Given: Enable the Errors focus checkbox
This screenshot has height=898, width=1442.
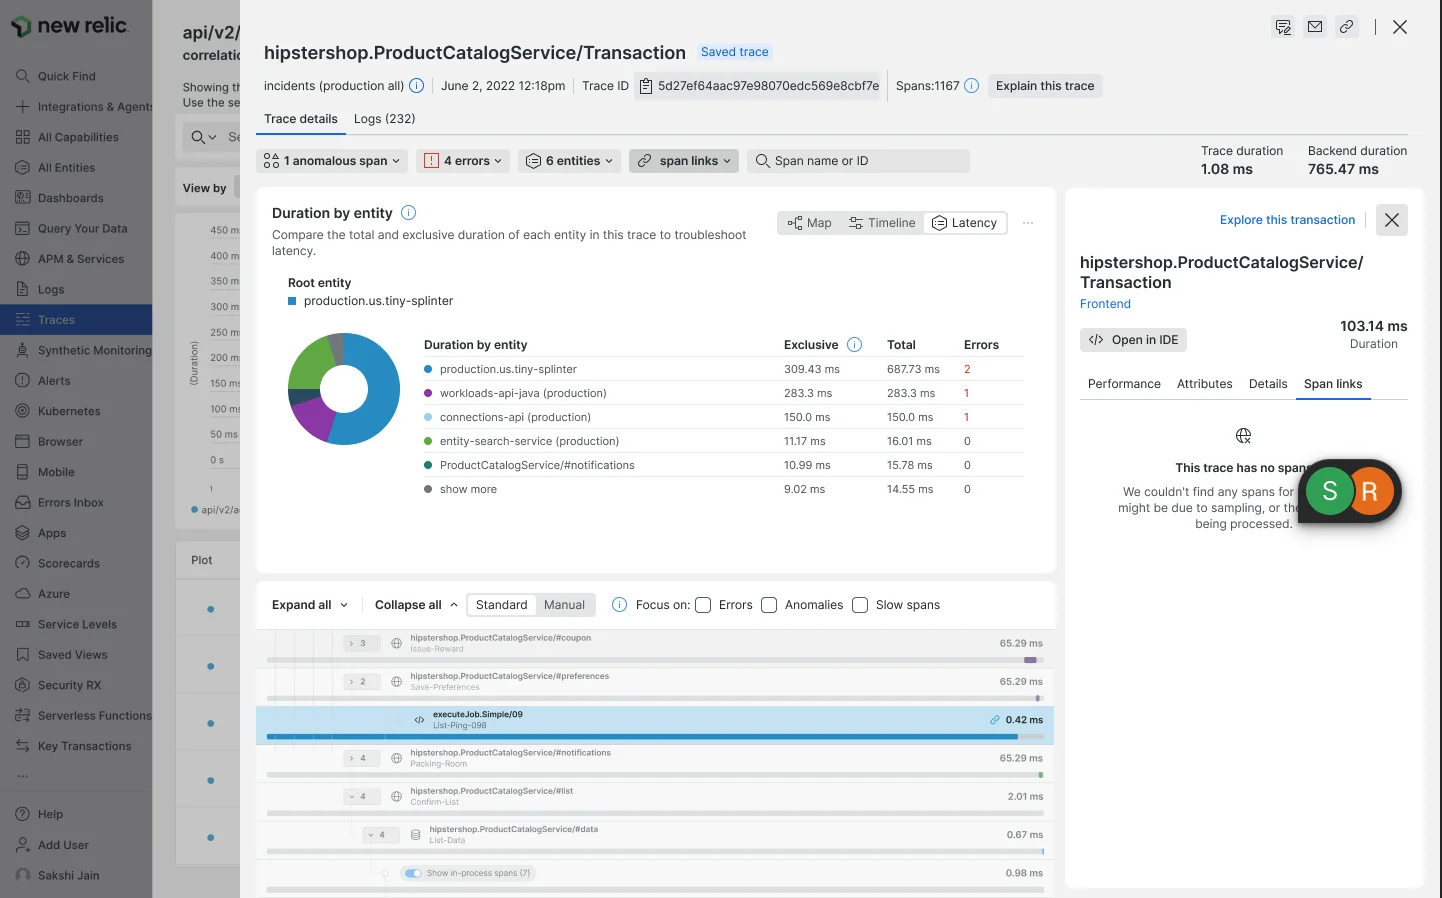Looking at the screenshot, I should coord(703,605).
